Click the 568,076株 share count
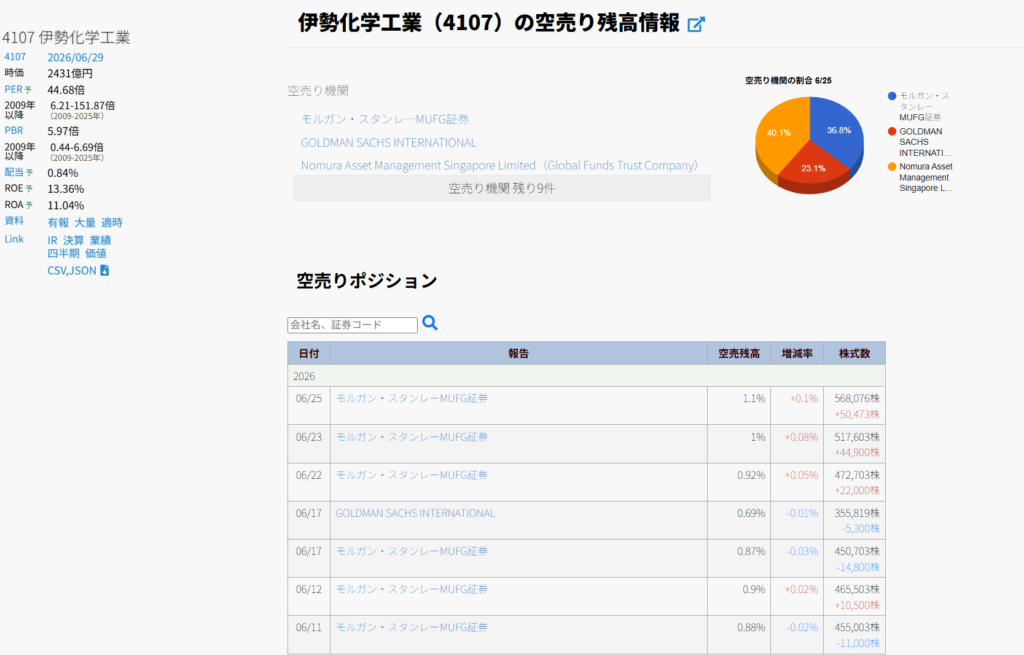The image size is (1024, 655). click(x=857, y=398)
